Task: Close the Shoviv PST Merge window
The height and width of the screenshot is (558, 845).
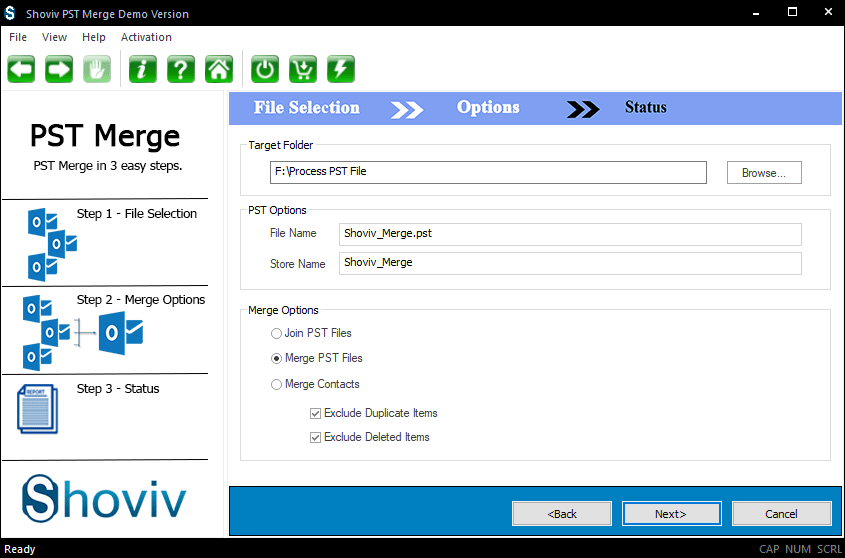Action: [x=828, y=12]
